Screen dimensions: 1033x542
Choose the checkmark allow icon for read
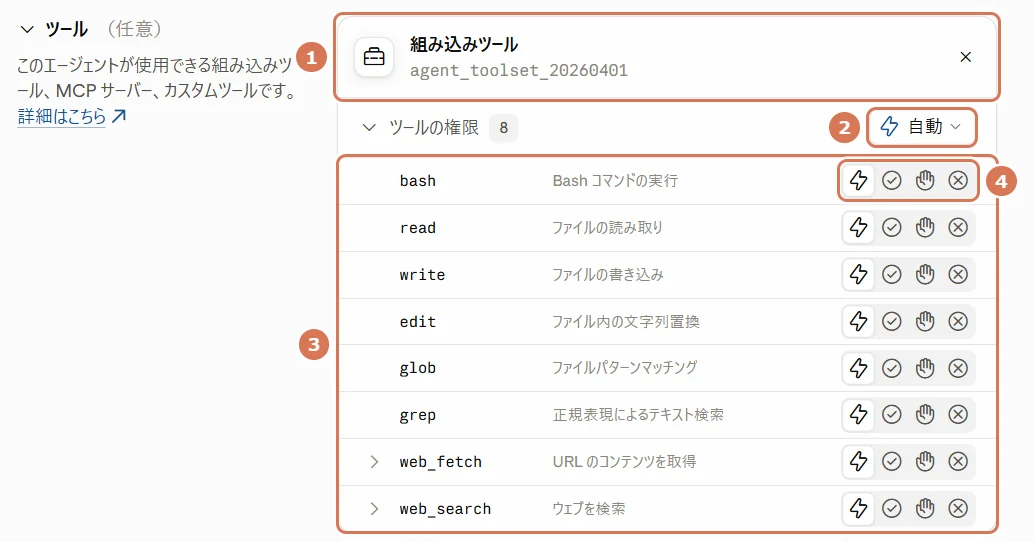tap(891, 227)
